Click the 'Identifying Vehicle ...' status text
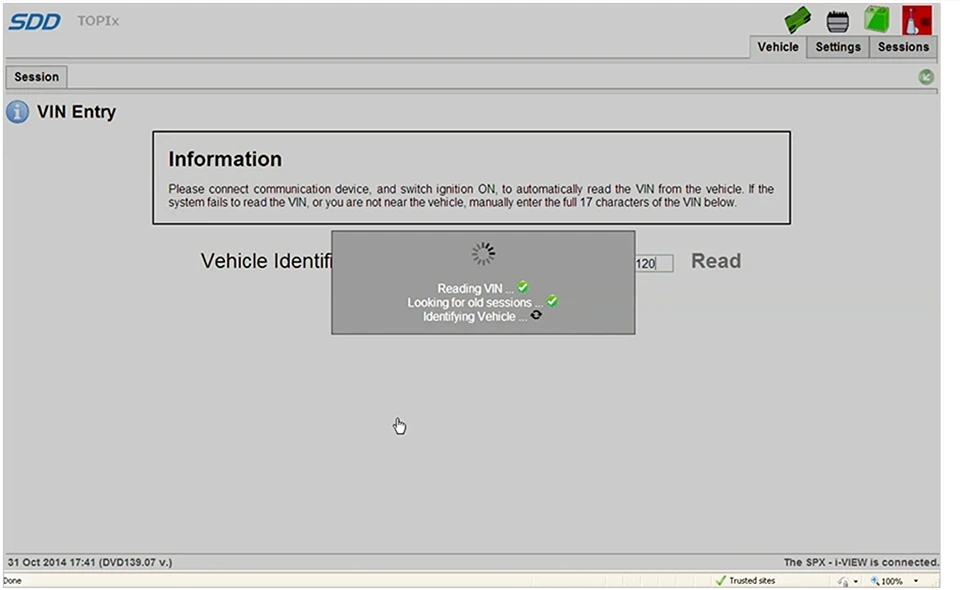This screenshot has width=960, height=590. [x=474, y=316]
